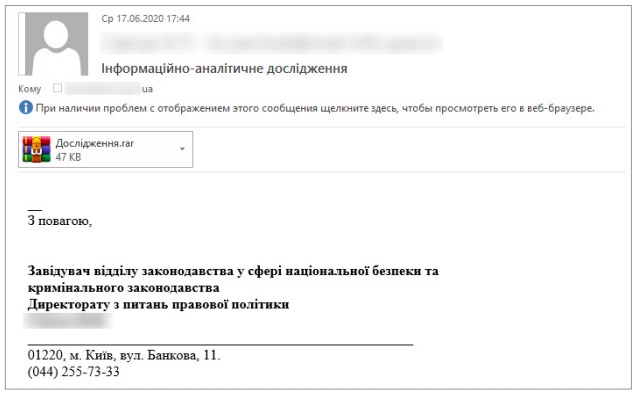Open the recipient address ending in ua

109,89
